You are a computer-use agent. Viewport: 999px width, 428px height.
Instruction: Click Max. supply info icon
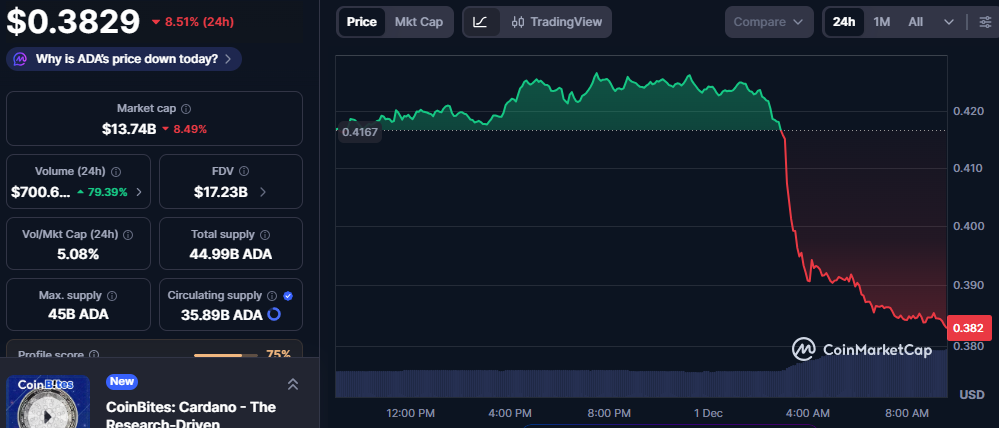[x=112, y=296]
